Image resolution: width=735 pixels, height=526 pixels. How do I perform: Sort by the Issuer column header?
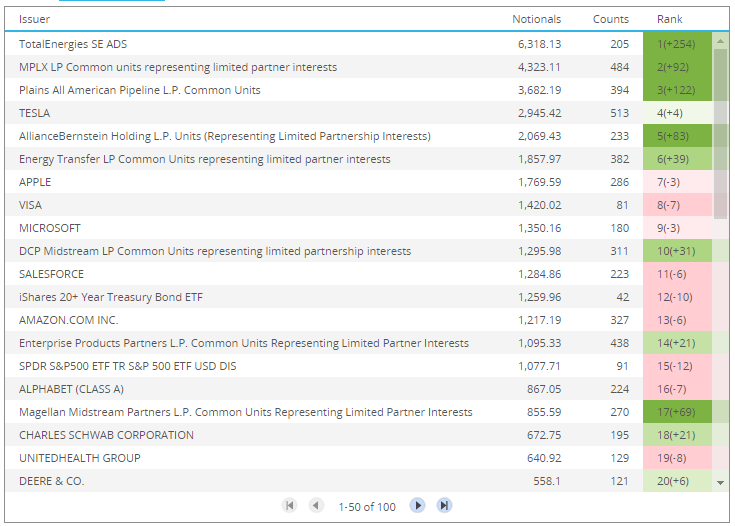point(34,19)
